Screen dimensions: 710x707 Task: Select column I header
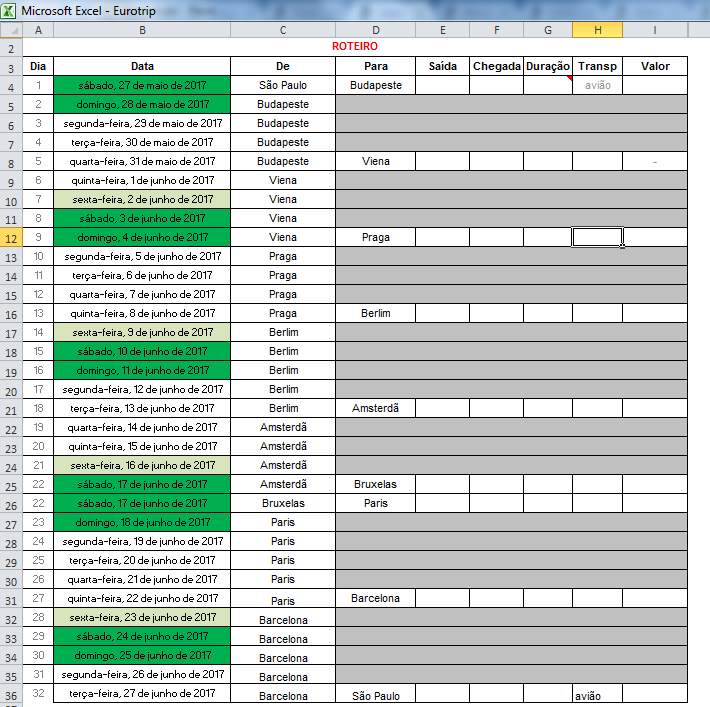tap(655, 30)
